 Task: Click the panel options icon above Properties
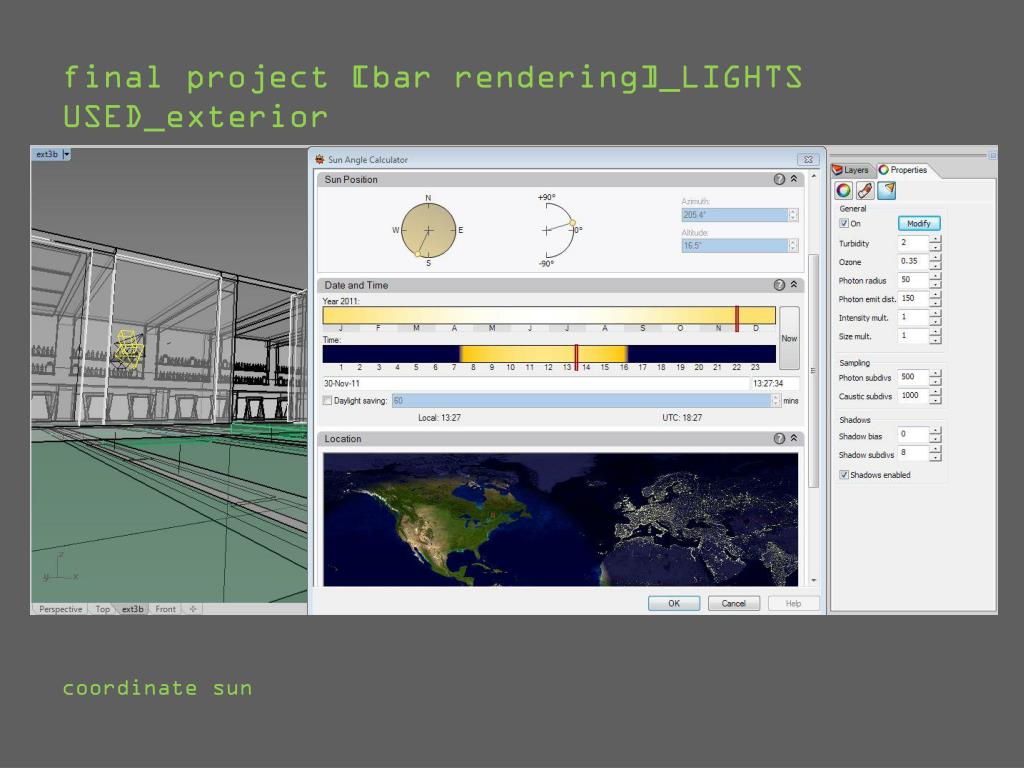click(x=992, y=155)
